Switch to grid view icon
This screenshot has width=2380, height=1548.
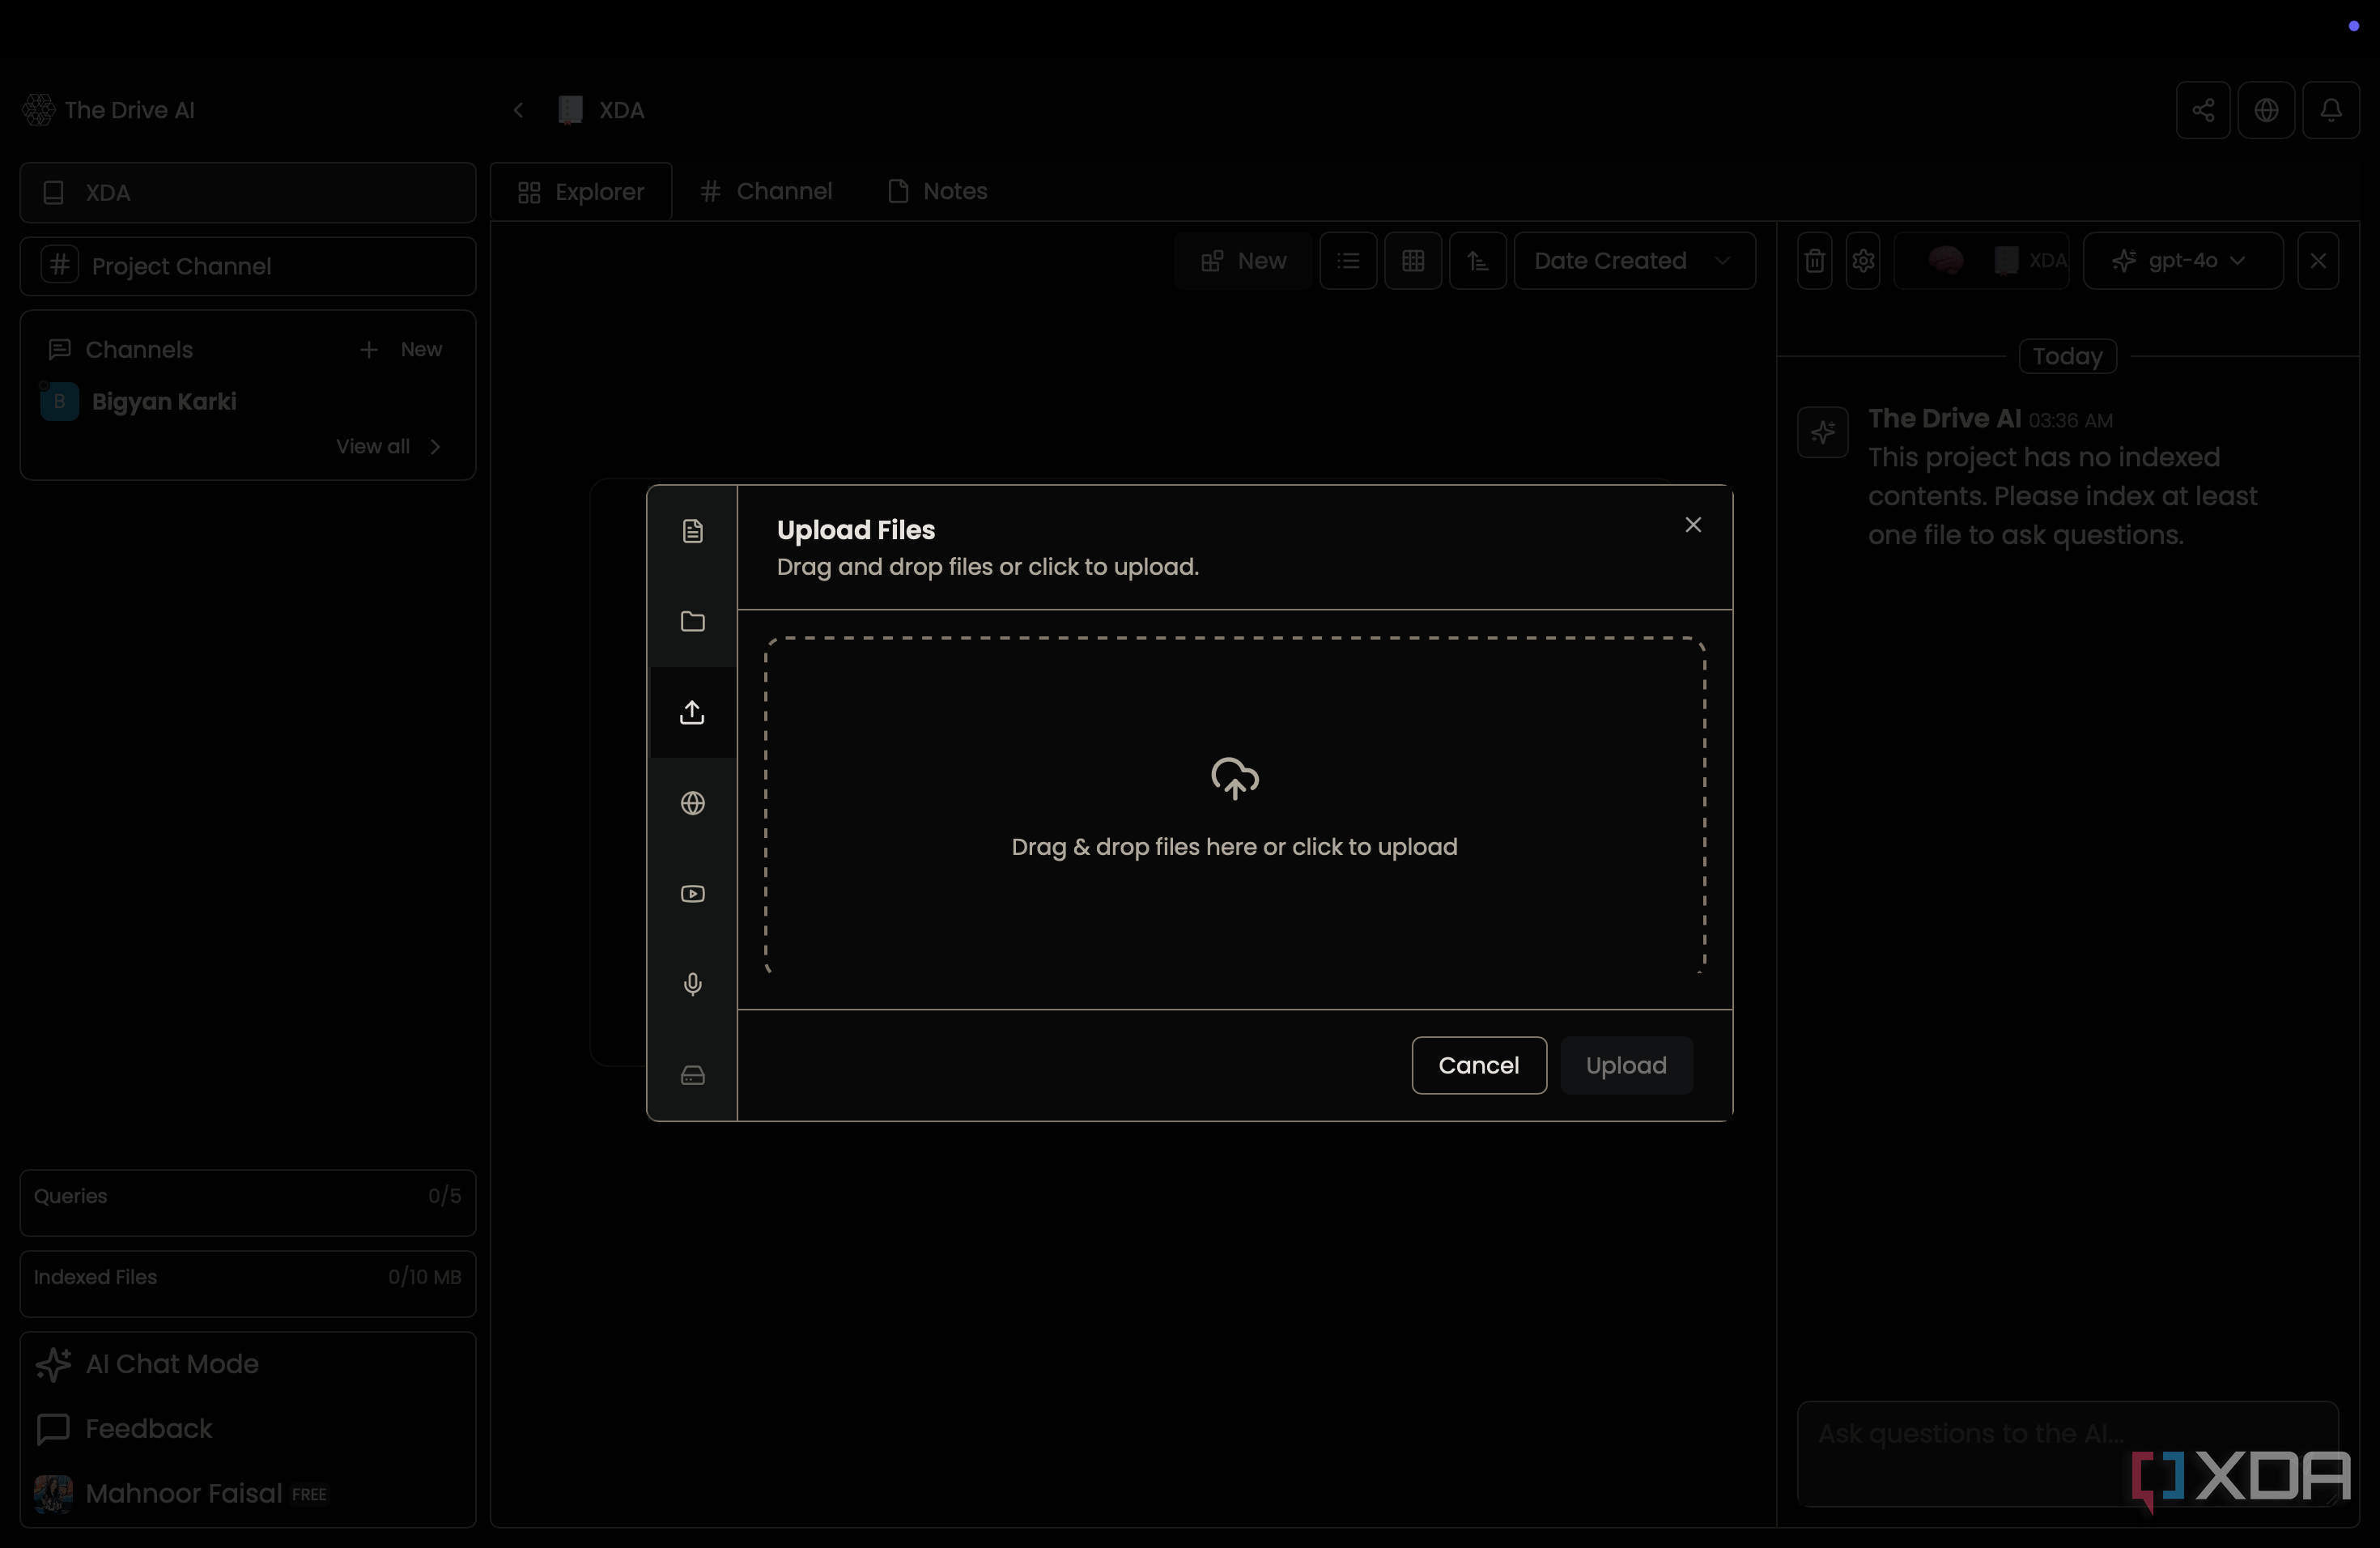pyautogui.click(x=1413, y=261)
